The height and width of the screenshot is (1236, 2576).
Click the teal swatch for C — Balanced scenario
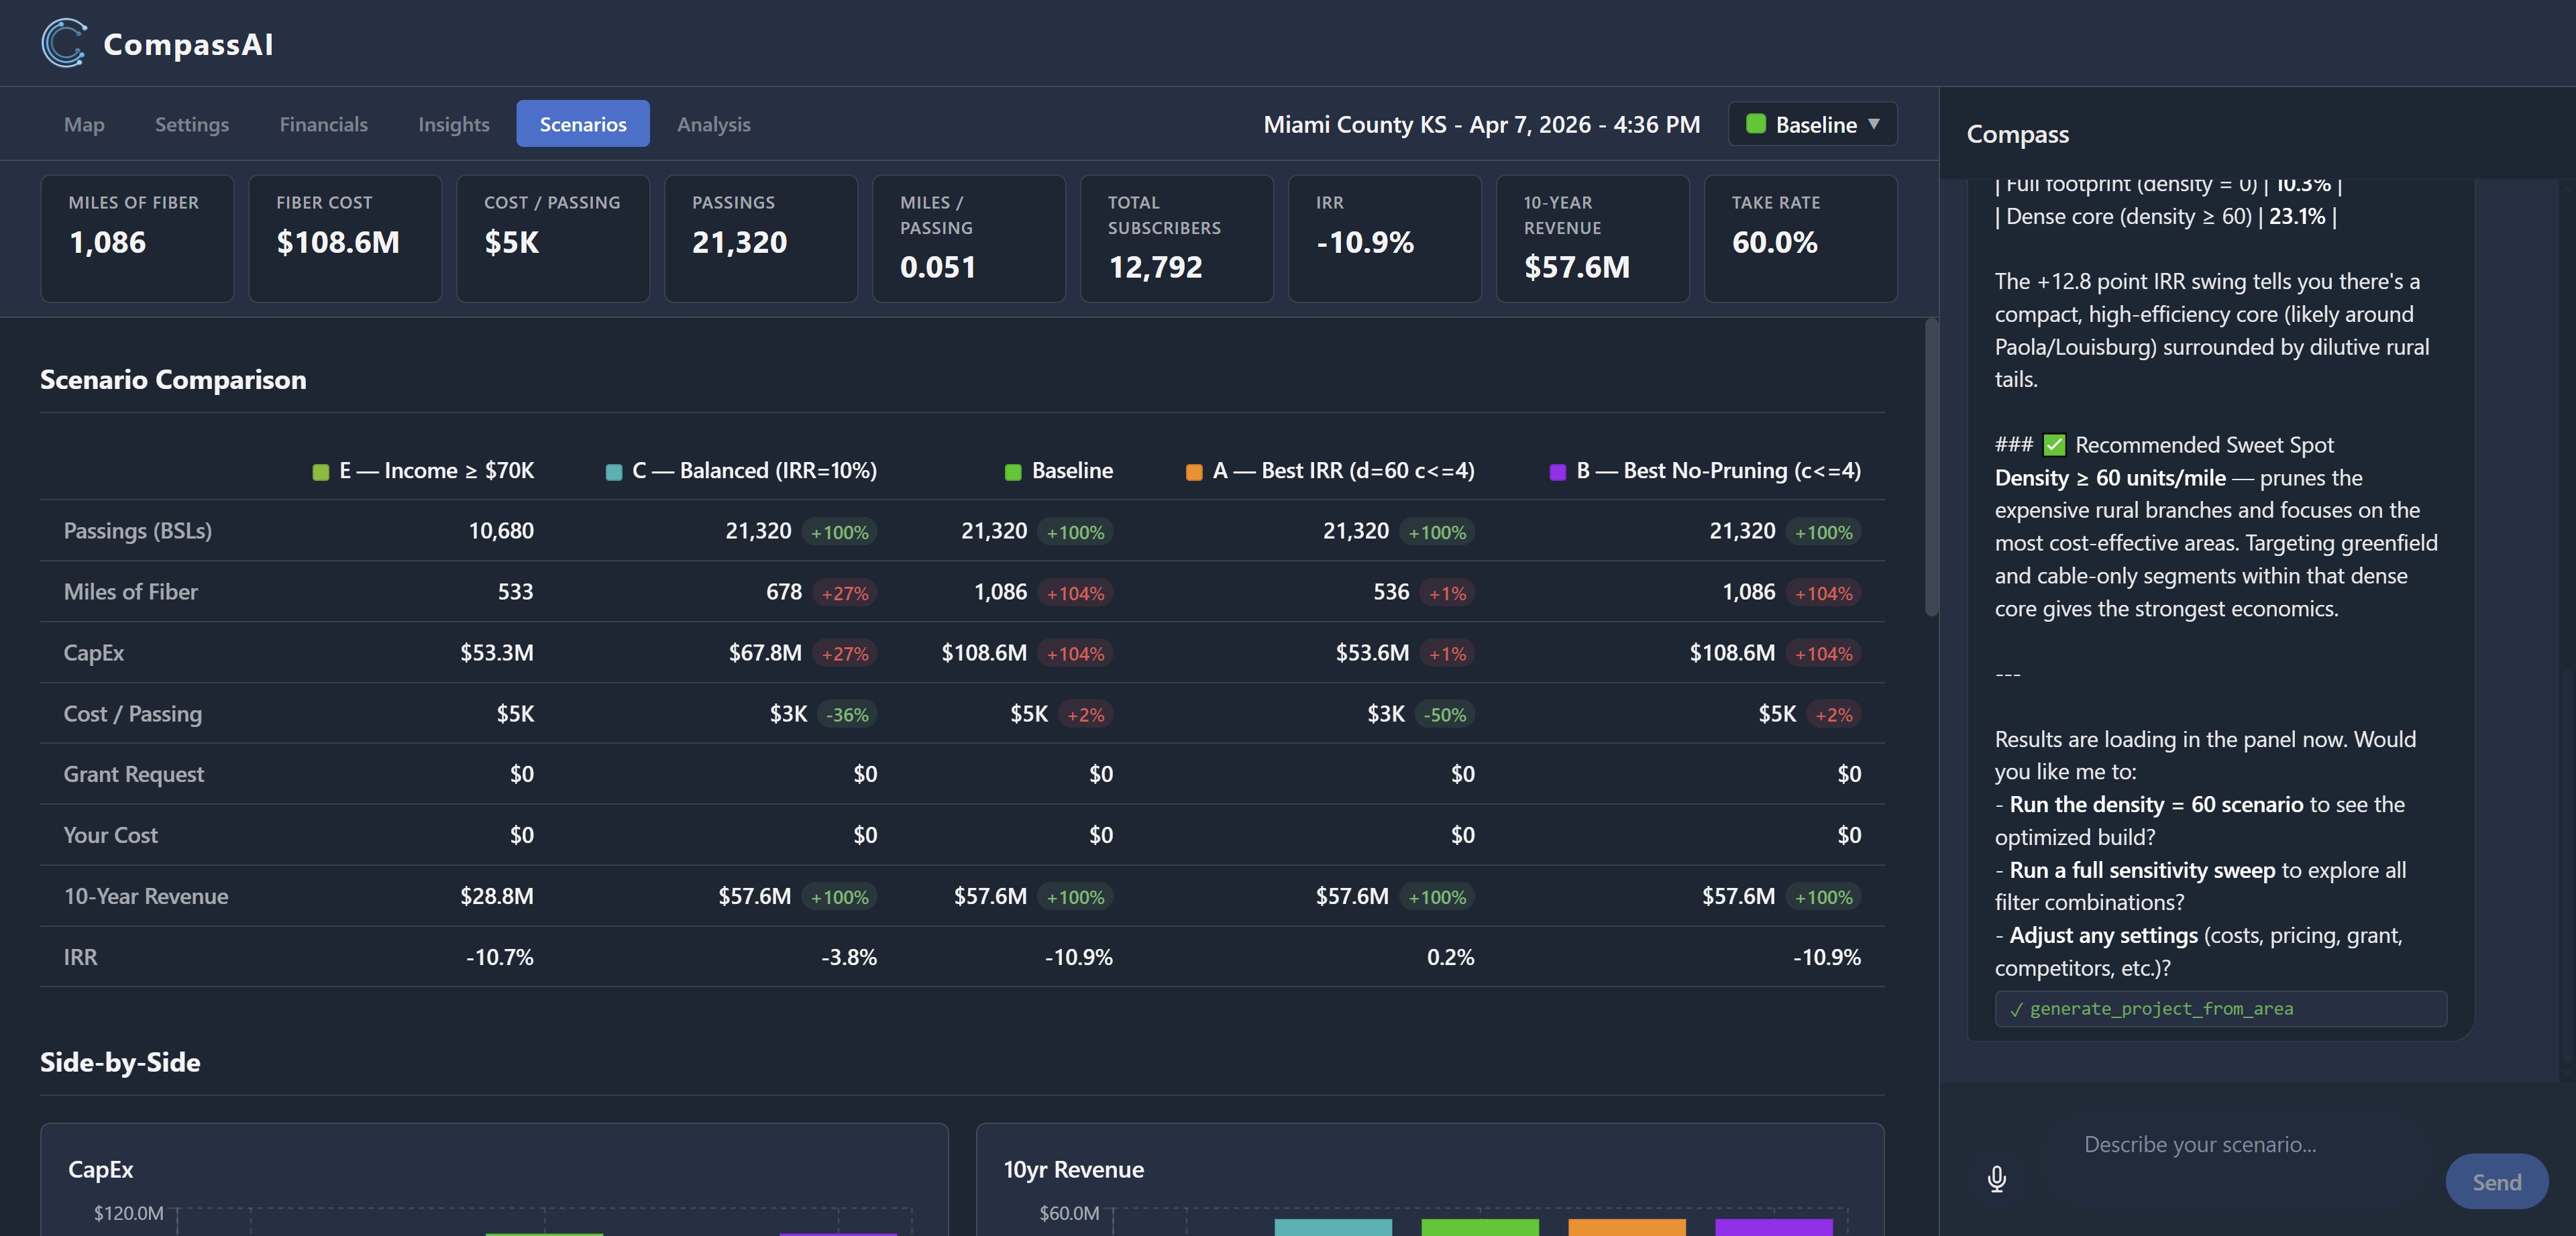pos(614,472)
